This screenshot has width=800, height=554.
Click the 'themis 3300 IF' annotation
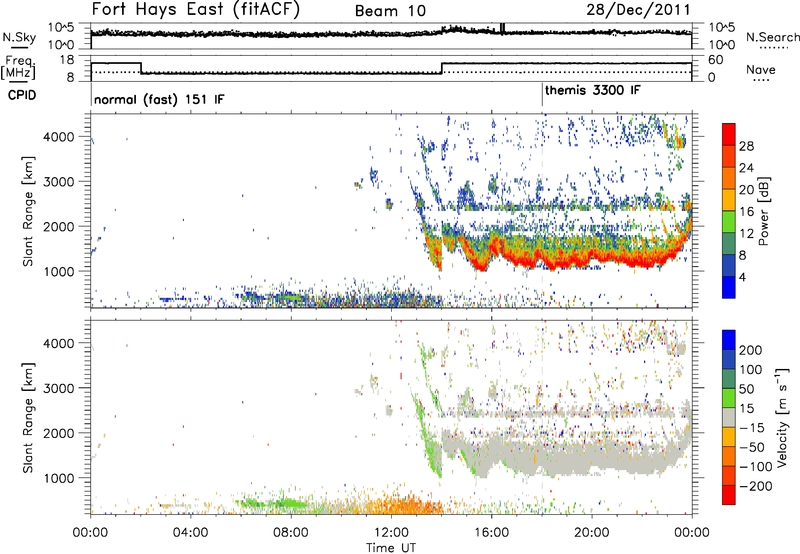(592, 90)
